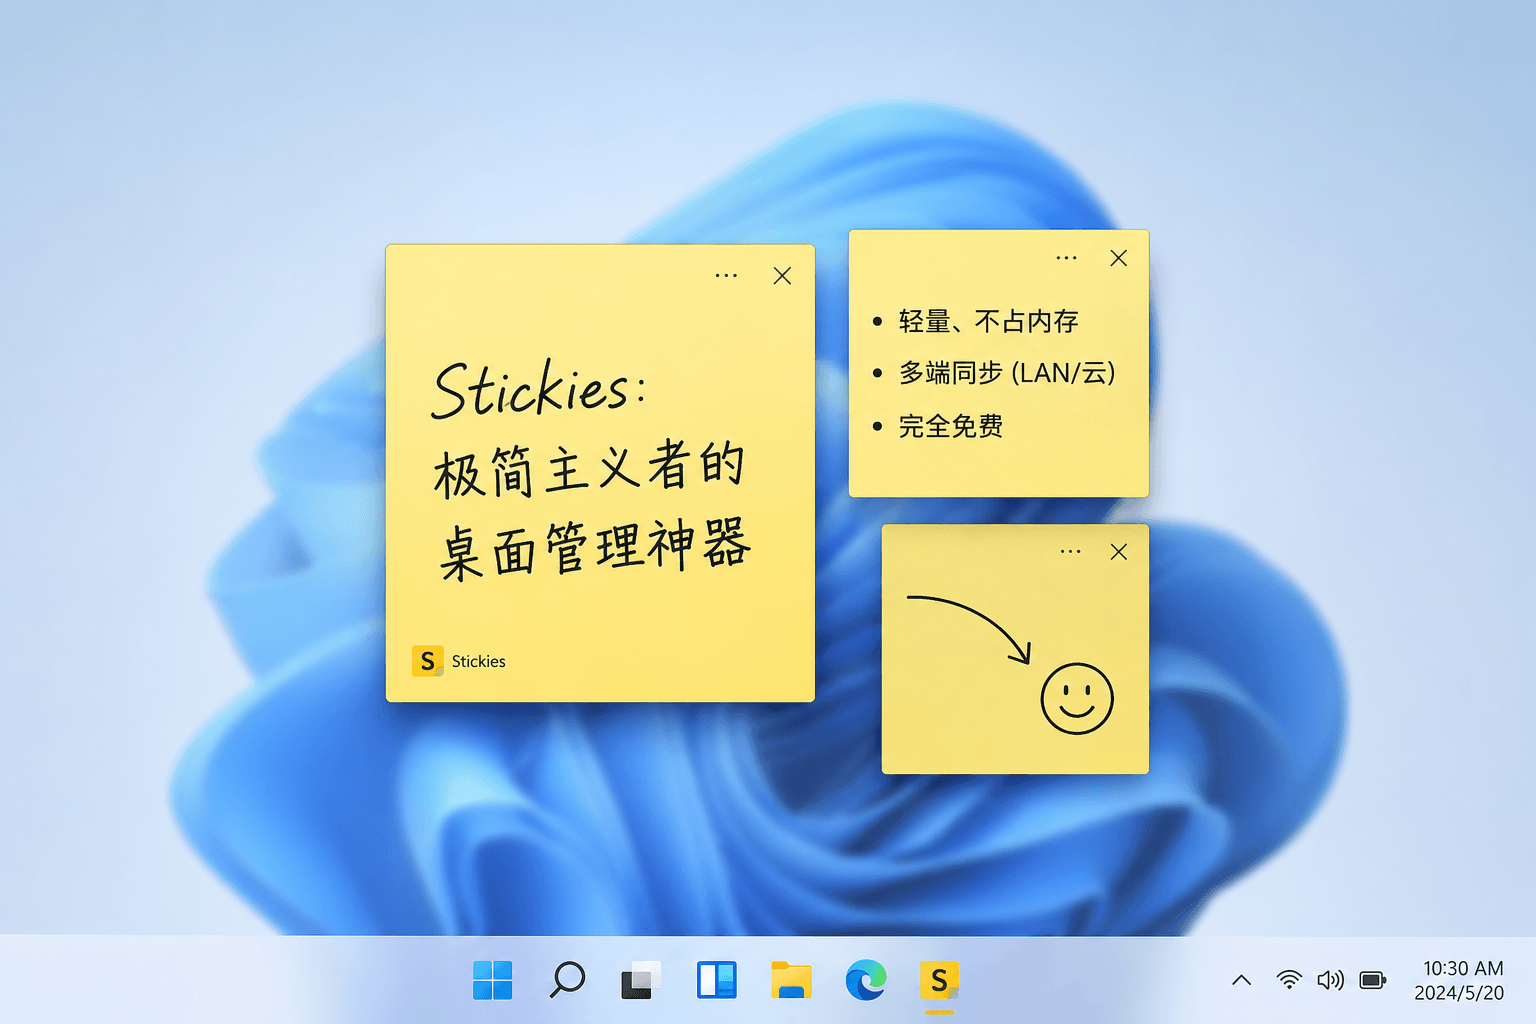Click the Stickies app icon in the taskbar
Screen dimensions: 1536x1024
(939, 980)
